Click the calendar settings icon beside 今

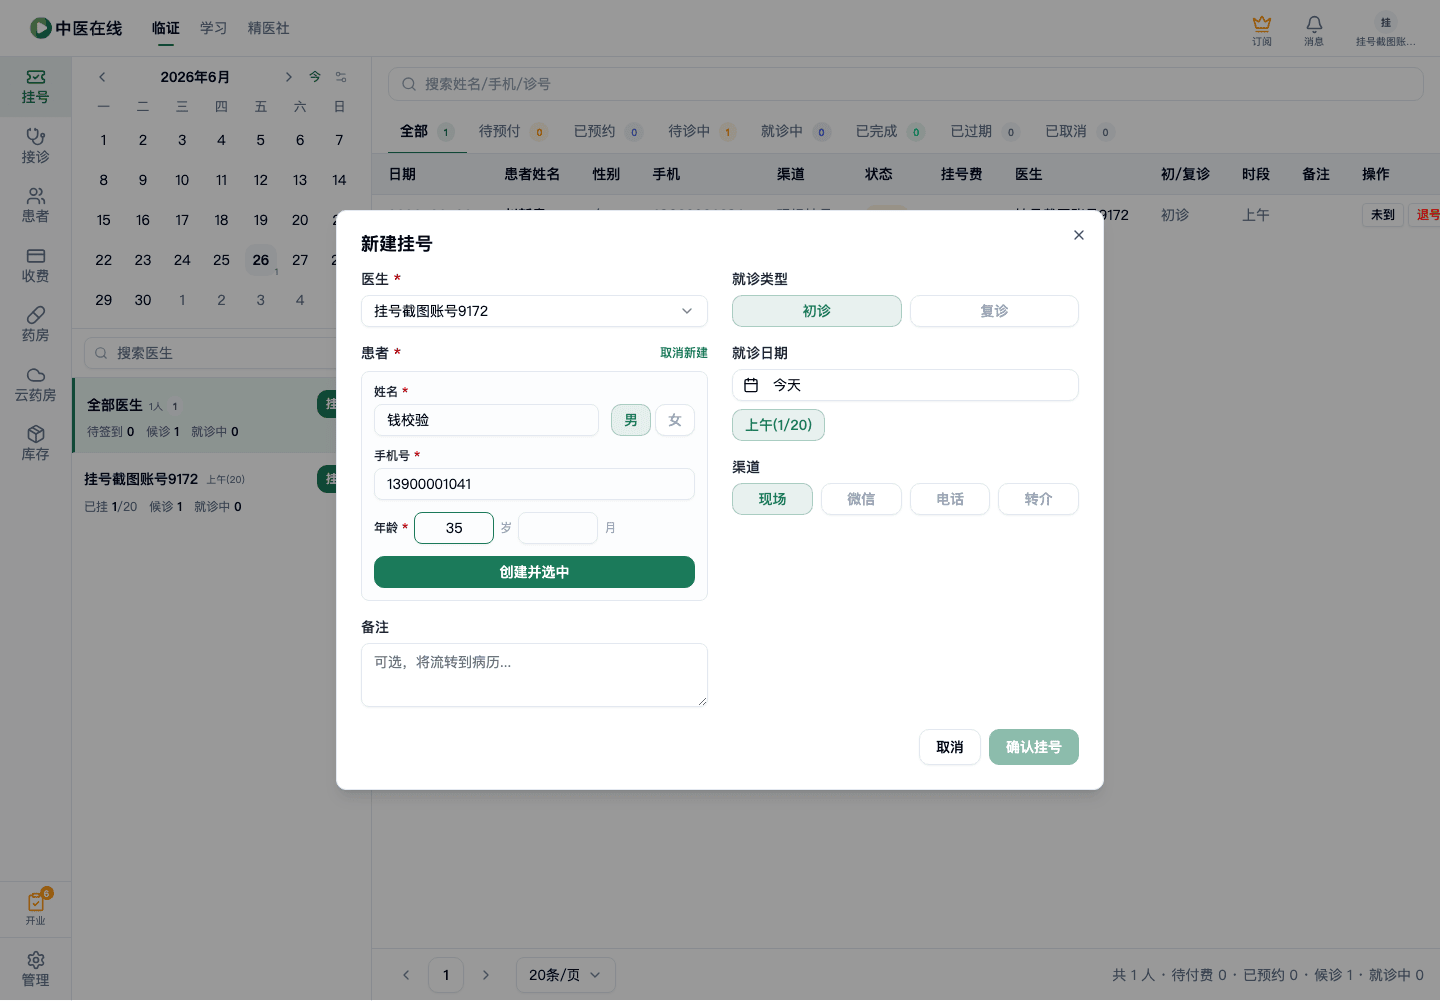pyautogui.click(x=341, y=77)
